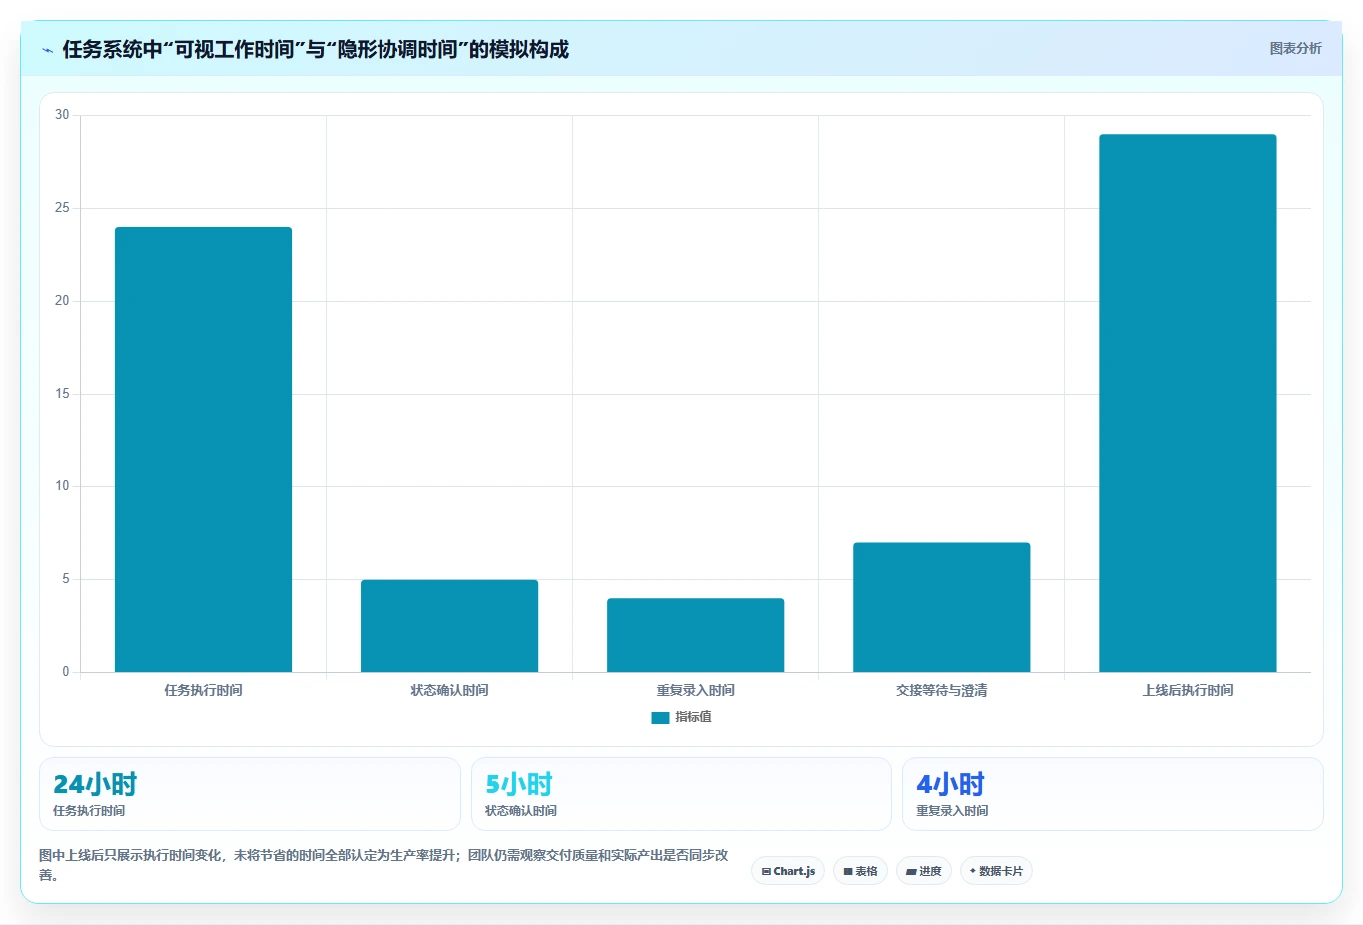Click the 图表分析 label in header
The height and width of the screenshot is (925, 1363).
coord(1295,49)
